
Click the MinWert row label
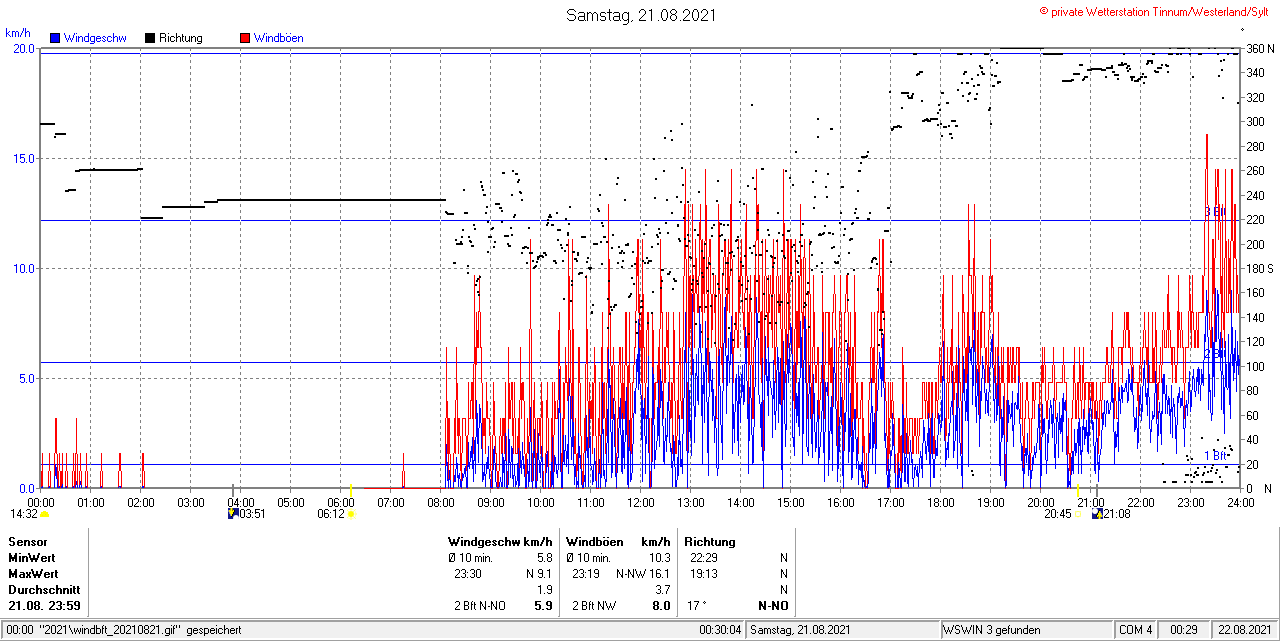pos(32,558)
